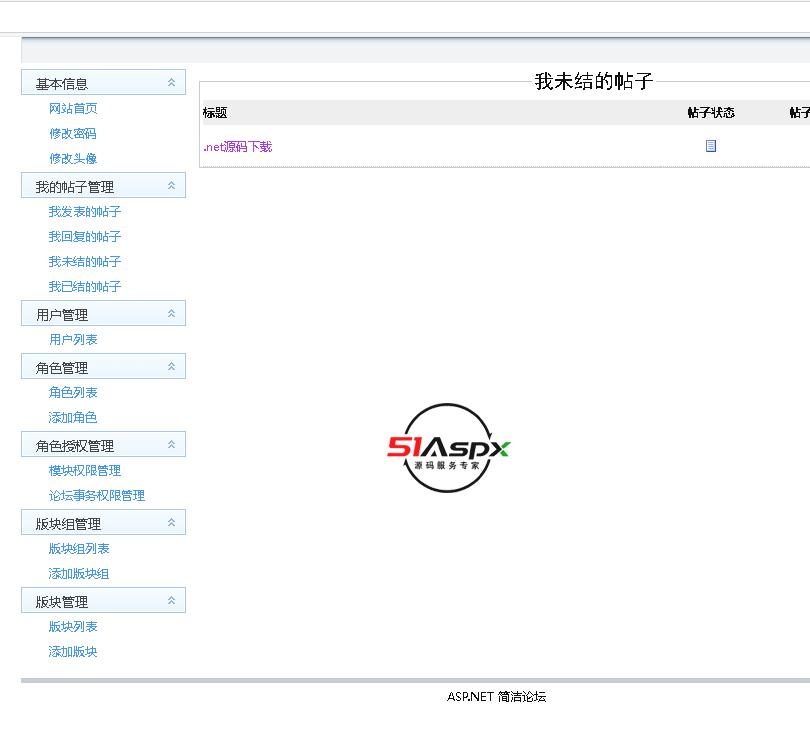Open the 版块列表 link
The width and height of the screenshot is (810, 746).
pyautogui.click(x=73, y=627)
